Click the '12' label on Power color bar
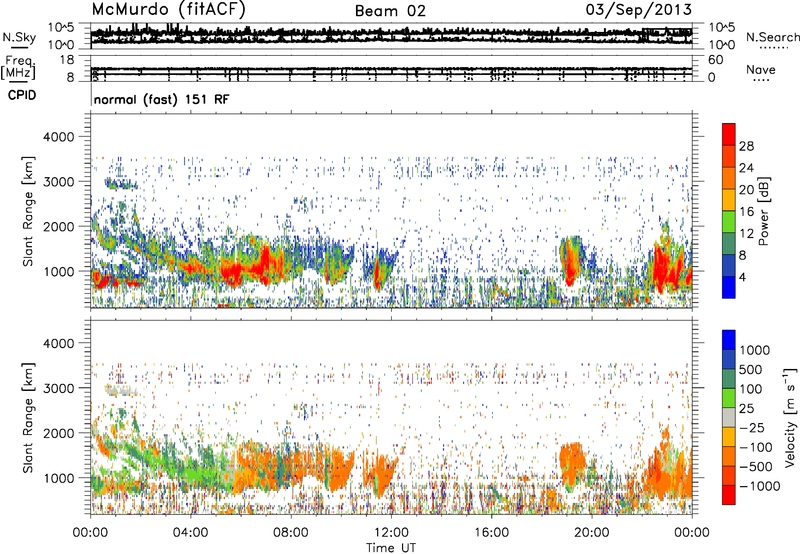 tap(746, 234)
